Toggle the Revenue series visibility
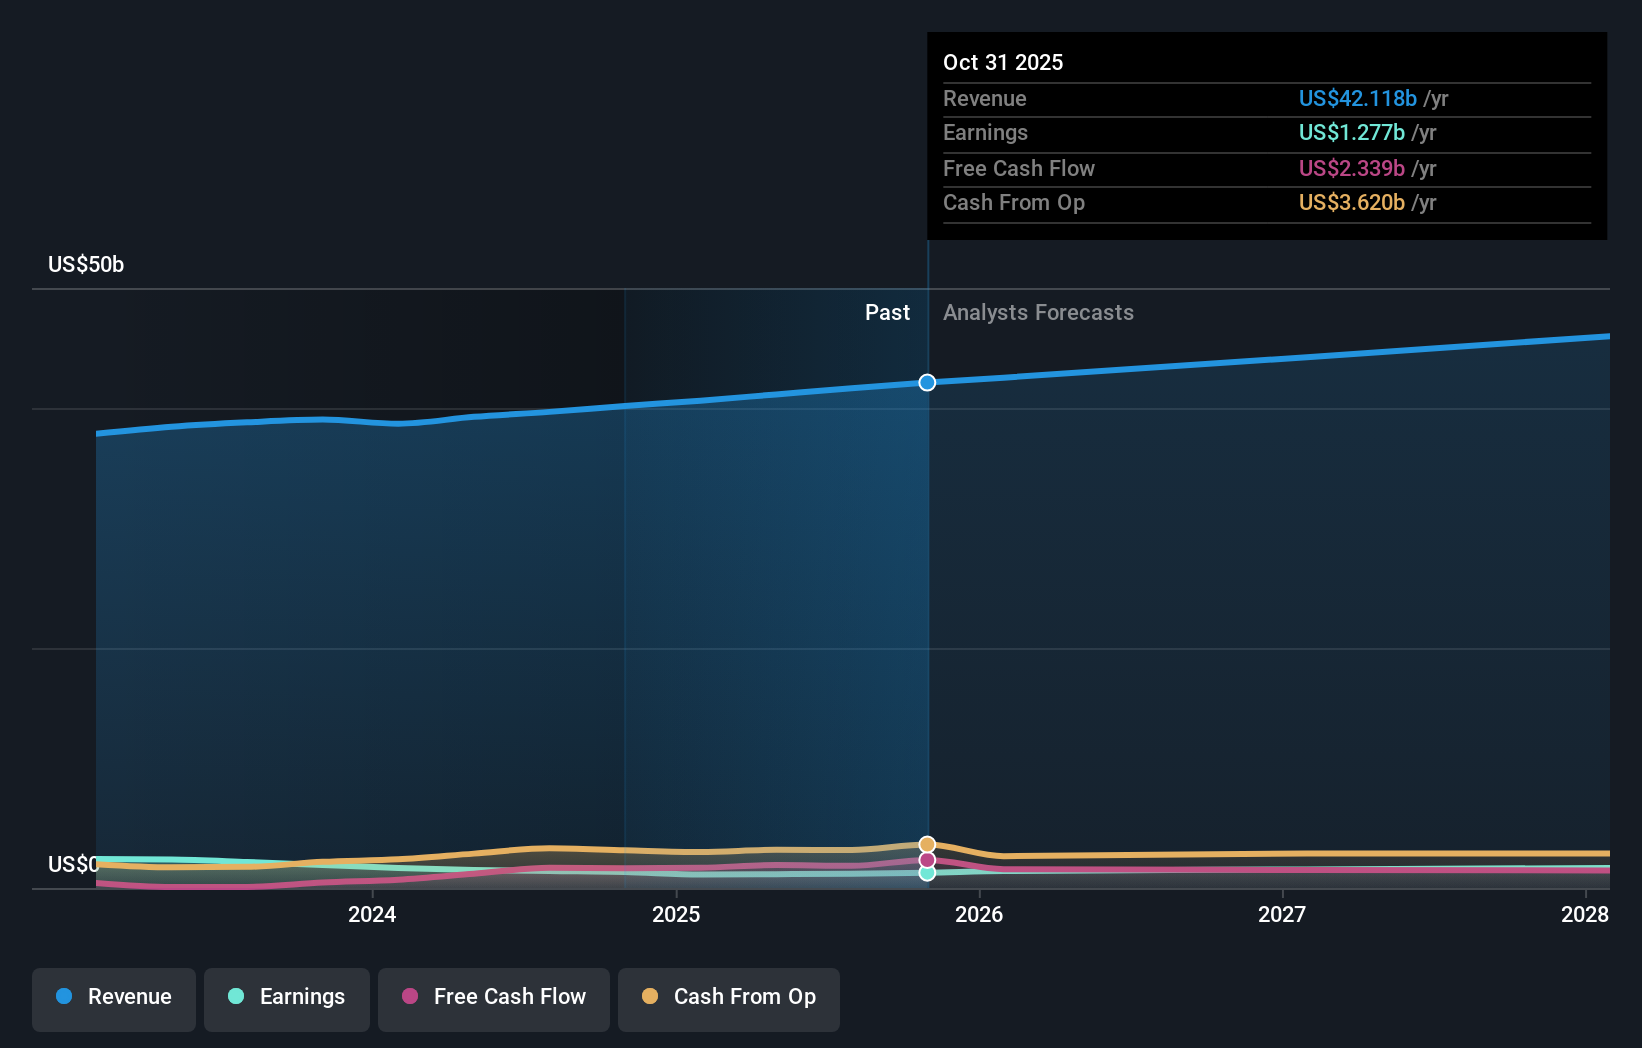Image resolution: width=1642 pixels, height=1048 pixels. point(113,999)
